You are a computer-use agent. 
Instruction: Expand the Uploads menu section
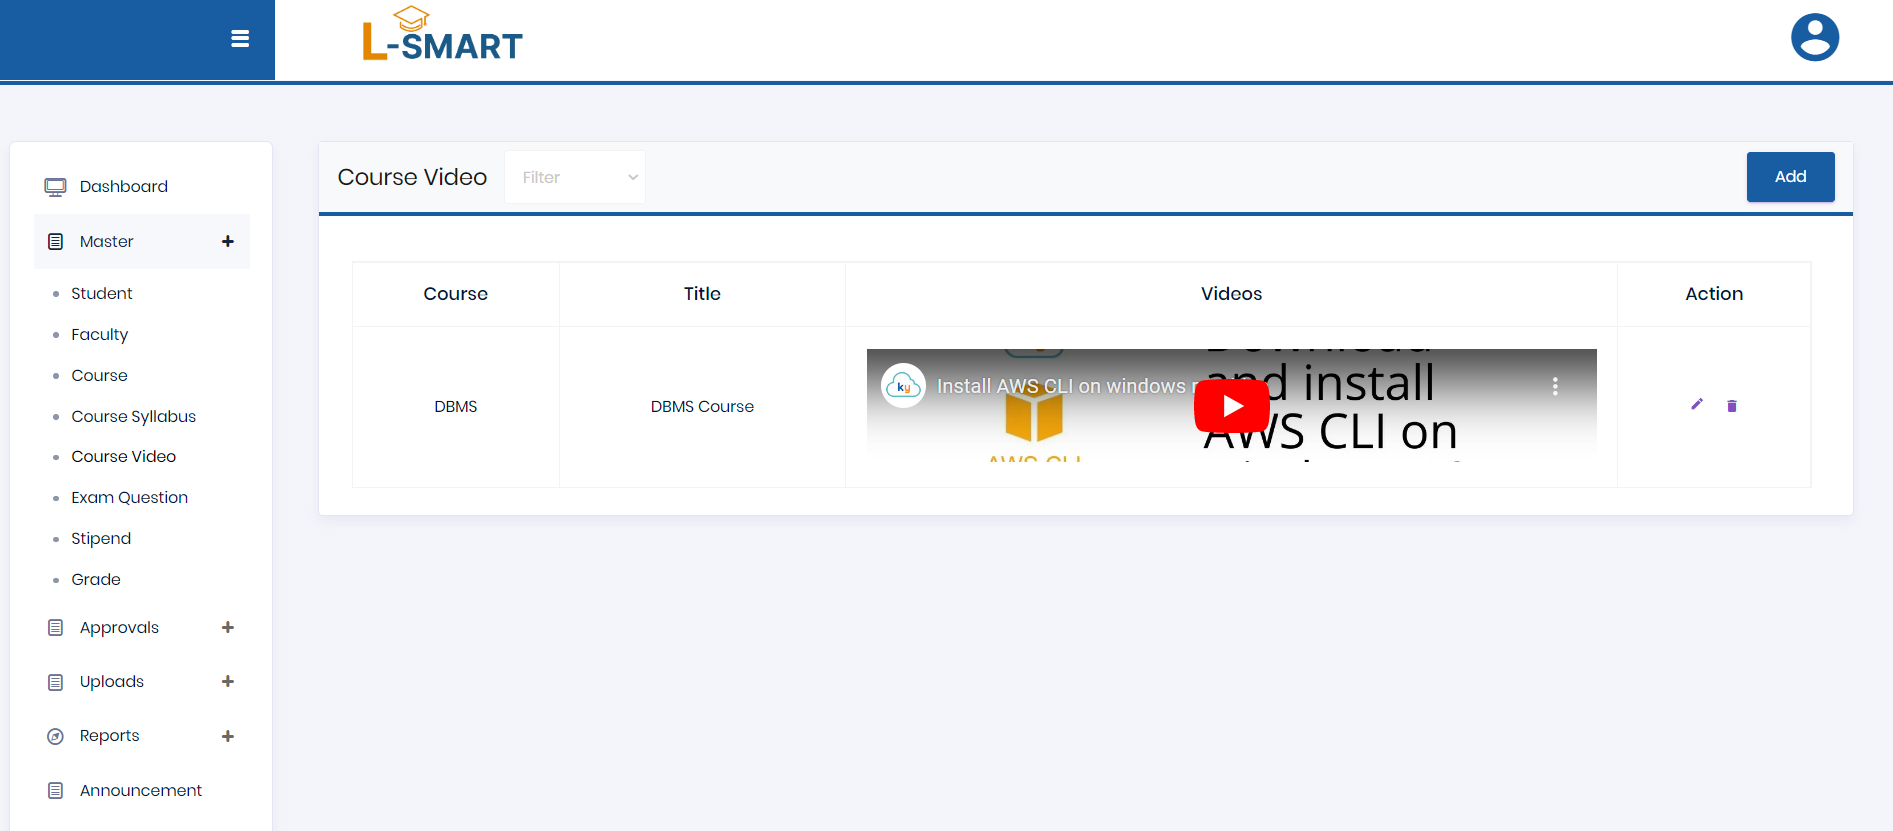pyautogui.click(x=228, y=682)
